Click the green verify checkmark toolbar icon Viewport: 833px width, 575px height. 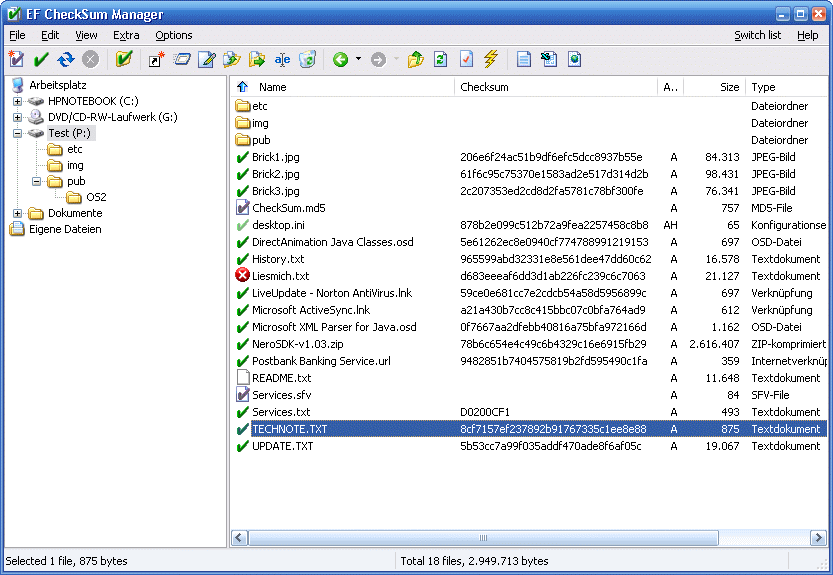coord(41,59)
